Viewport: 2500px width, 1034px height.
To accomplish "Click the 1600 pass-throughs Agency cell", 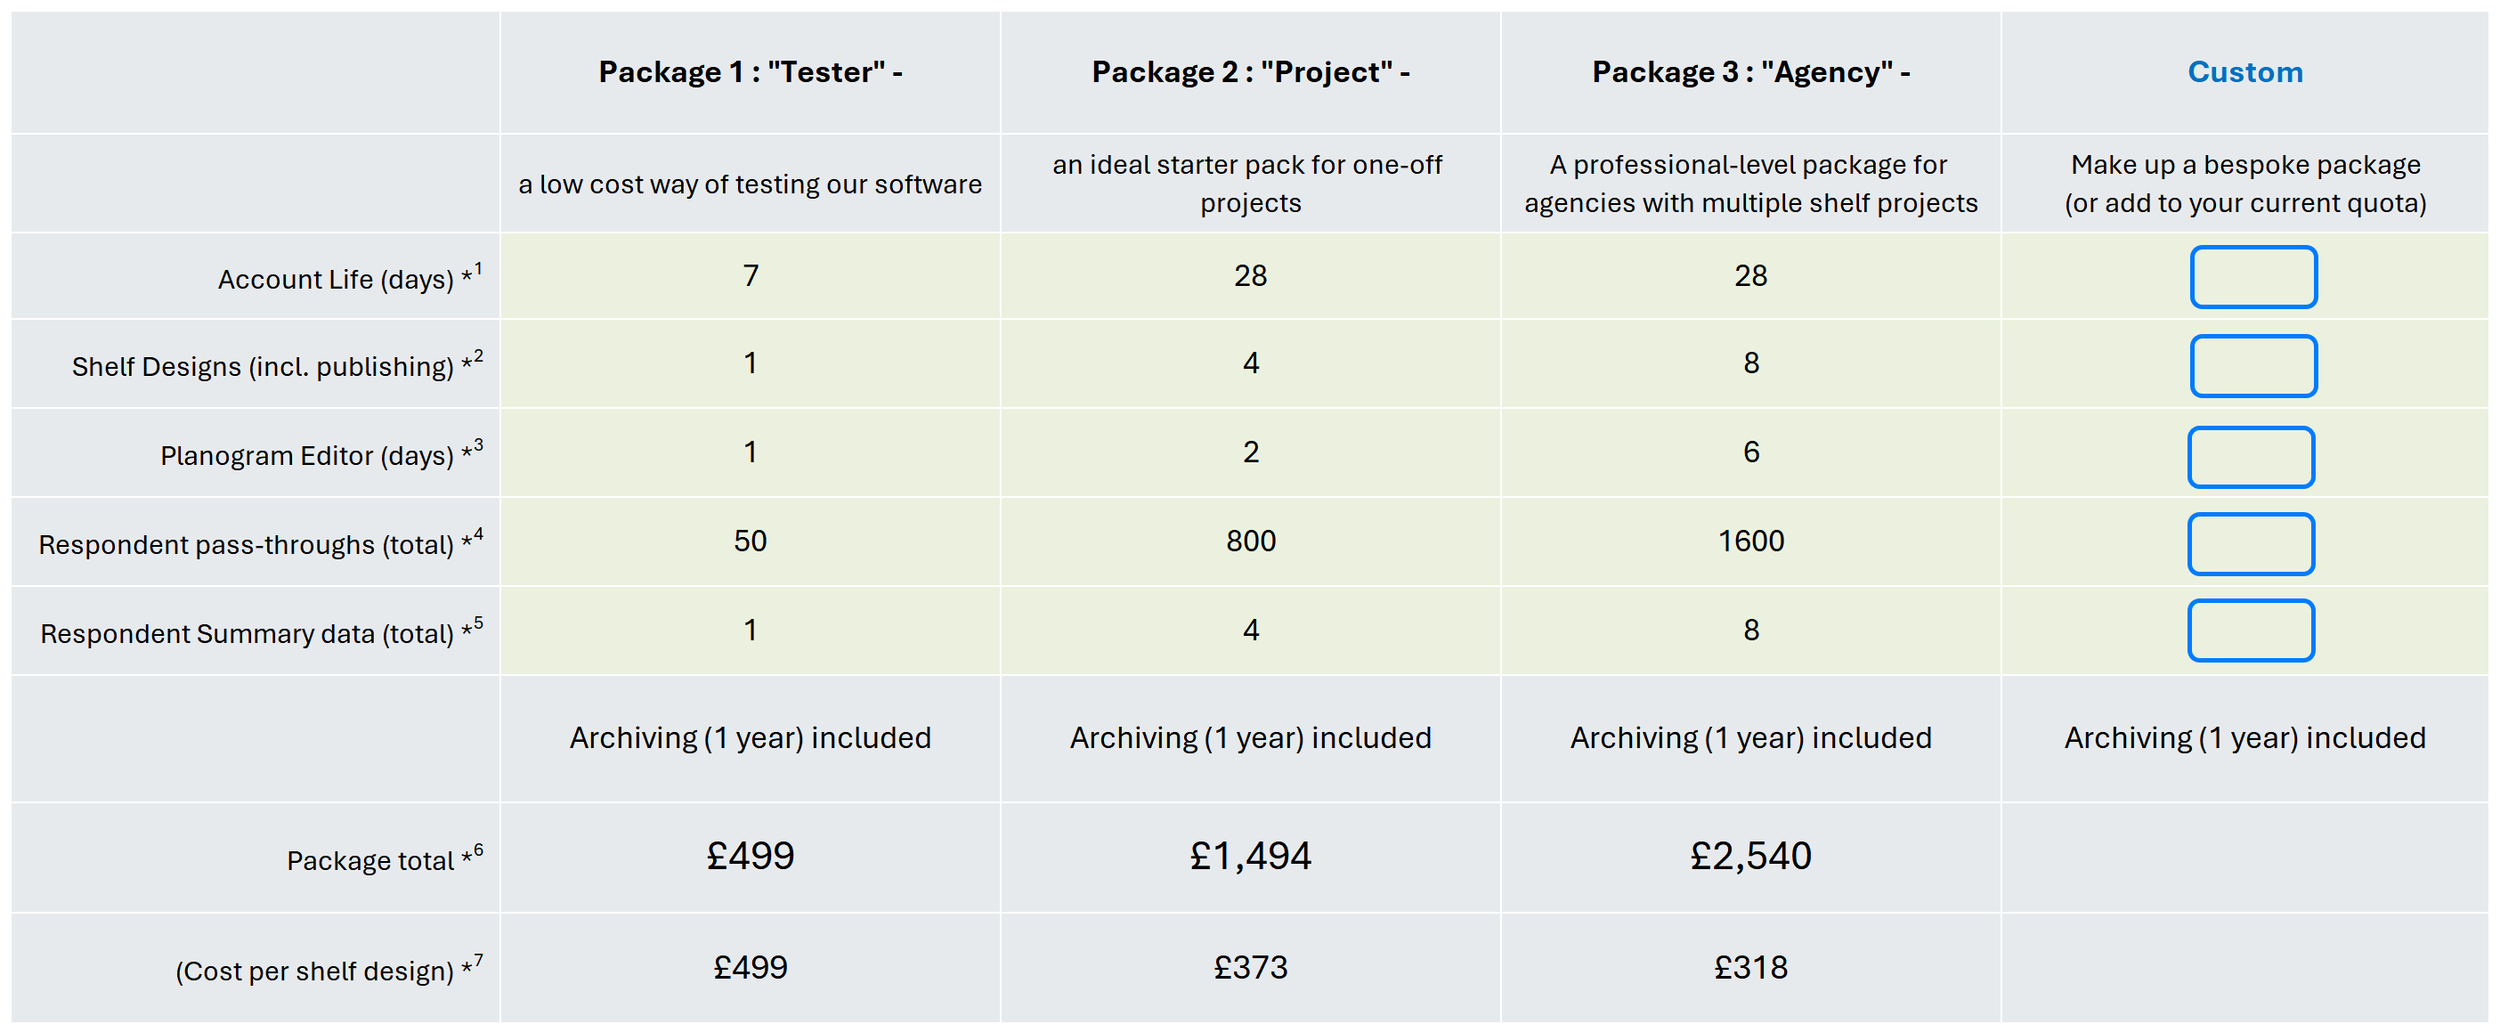I will [x=1750, y=541].
